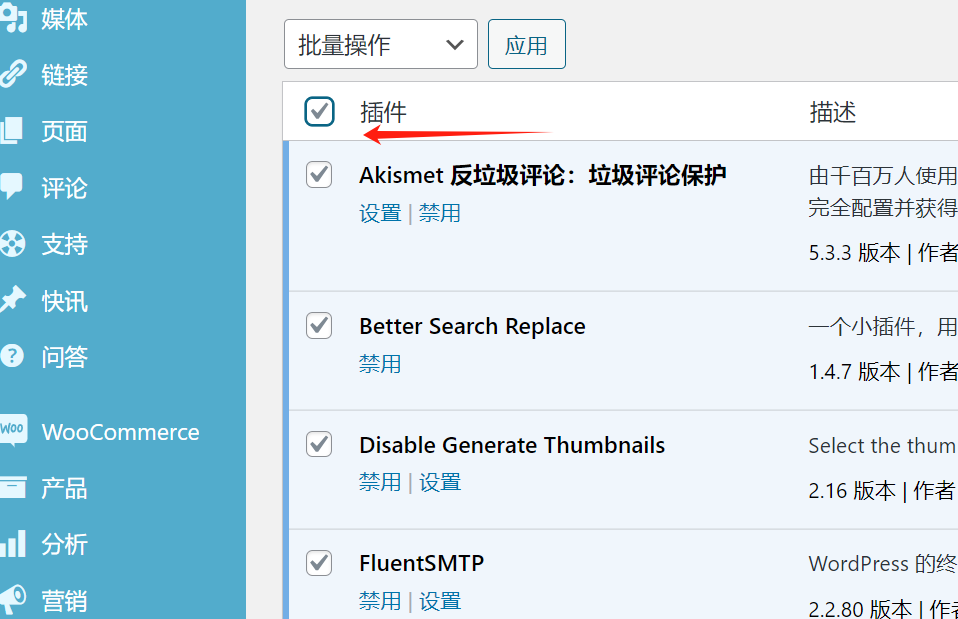This screenshot has height=619, width=958.
Task: Click the pushpin icon beside 快讯
Action: (x=13, y=300)
